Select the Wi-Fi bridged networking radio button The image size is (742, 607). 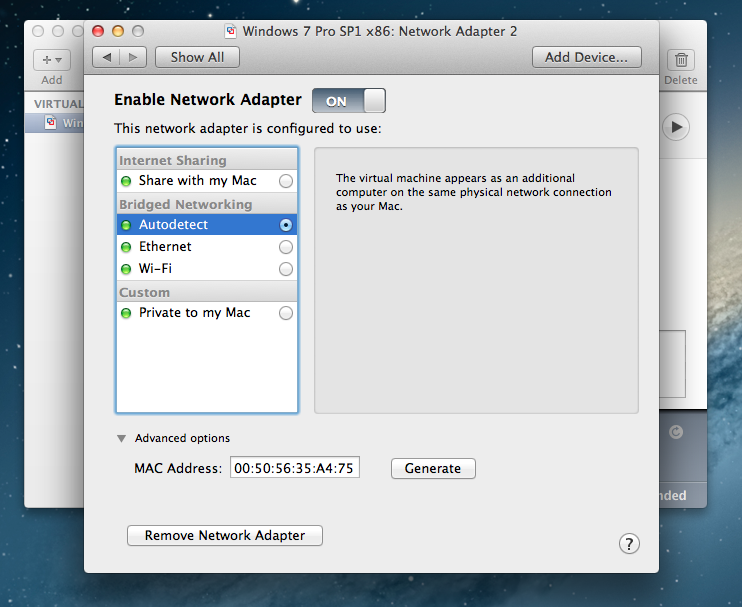(286, 269)
